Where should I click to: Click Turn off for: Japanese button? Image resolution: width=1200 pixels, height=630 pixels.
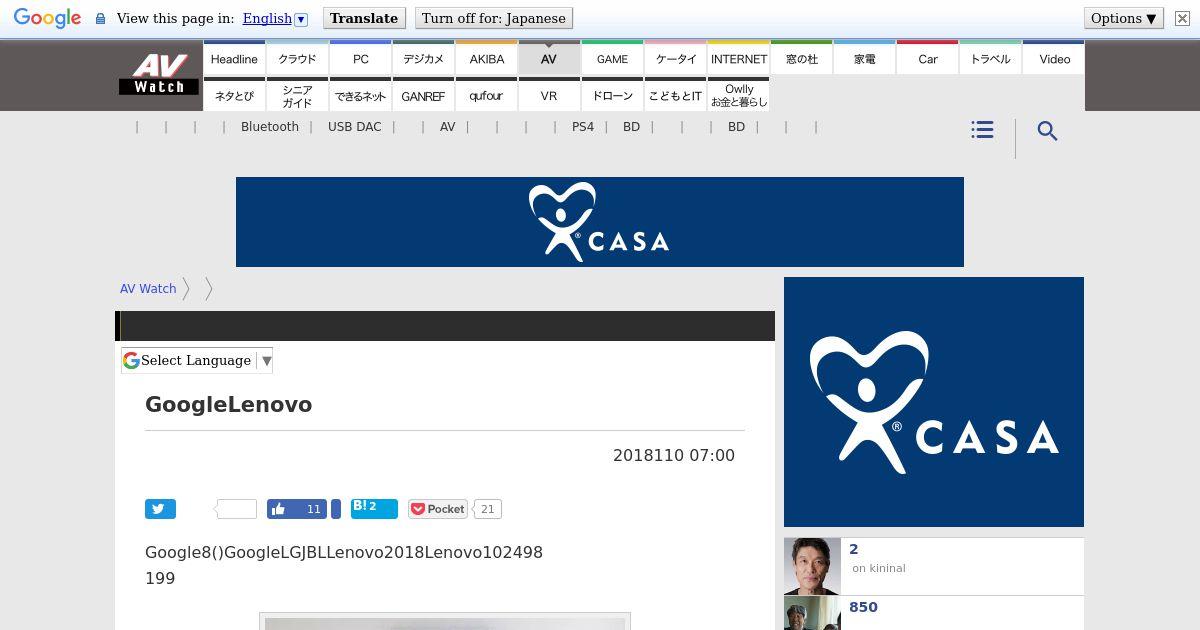[493, 18]
